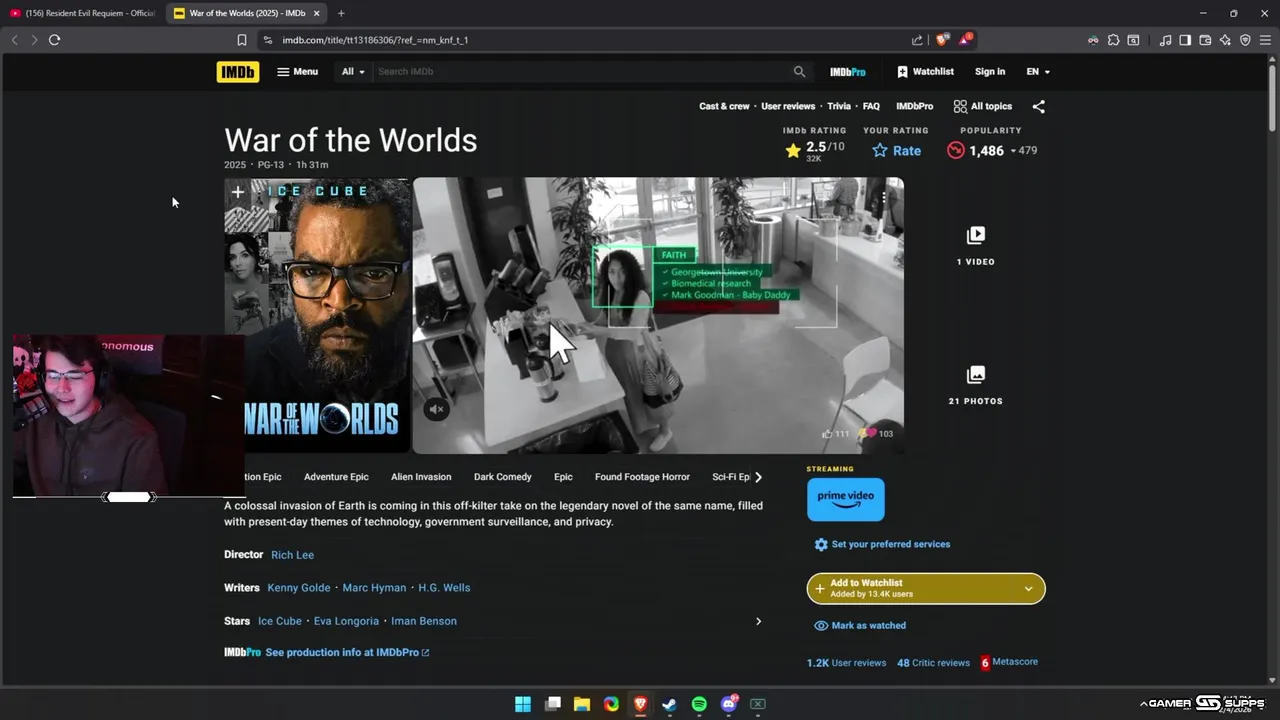
Task: Go to the User reviews section
Action: point(788,106)
